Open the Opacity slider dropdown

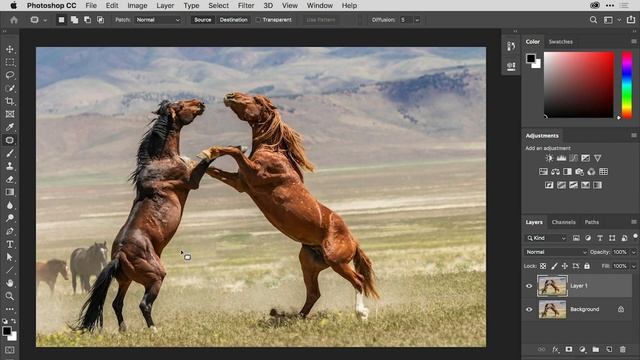pyautogui.click(x=633, y=252)
